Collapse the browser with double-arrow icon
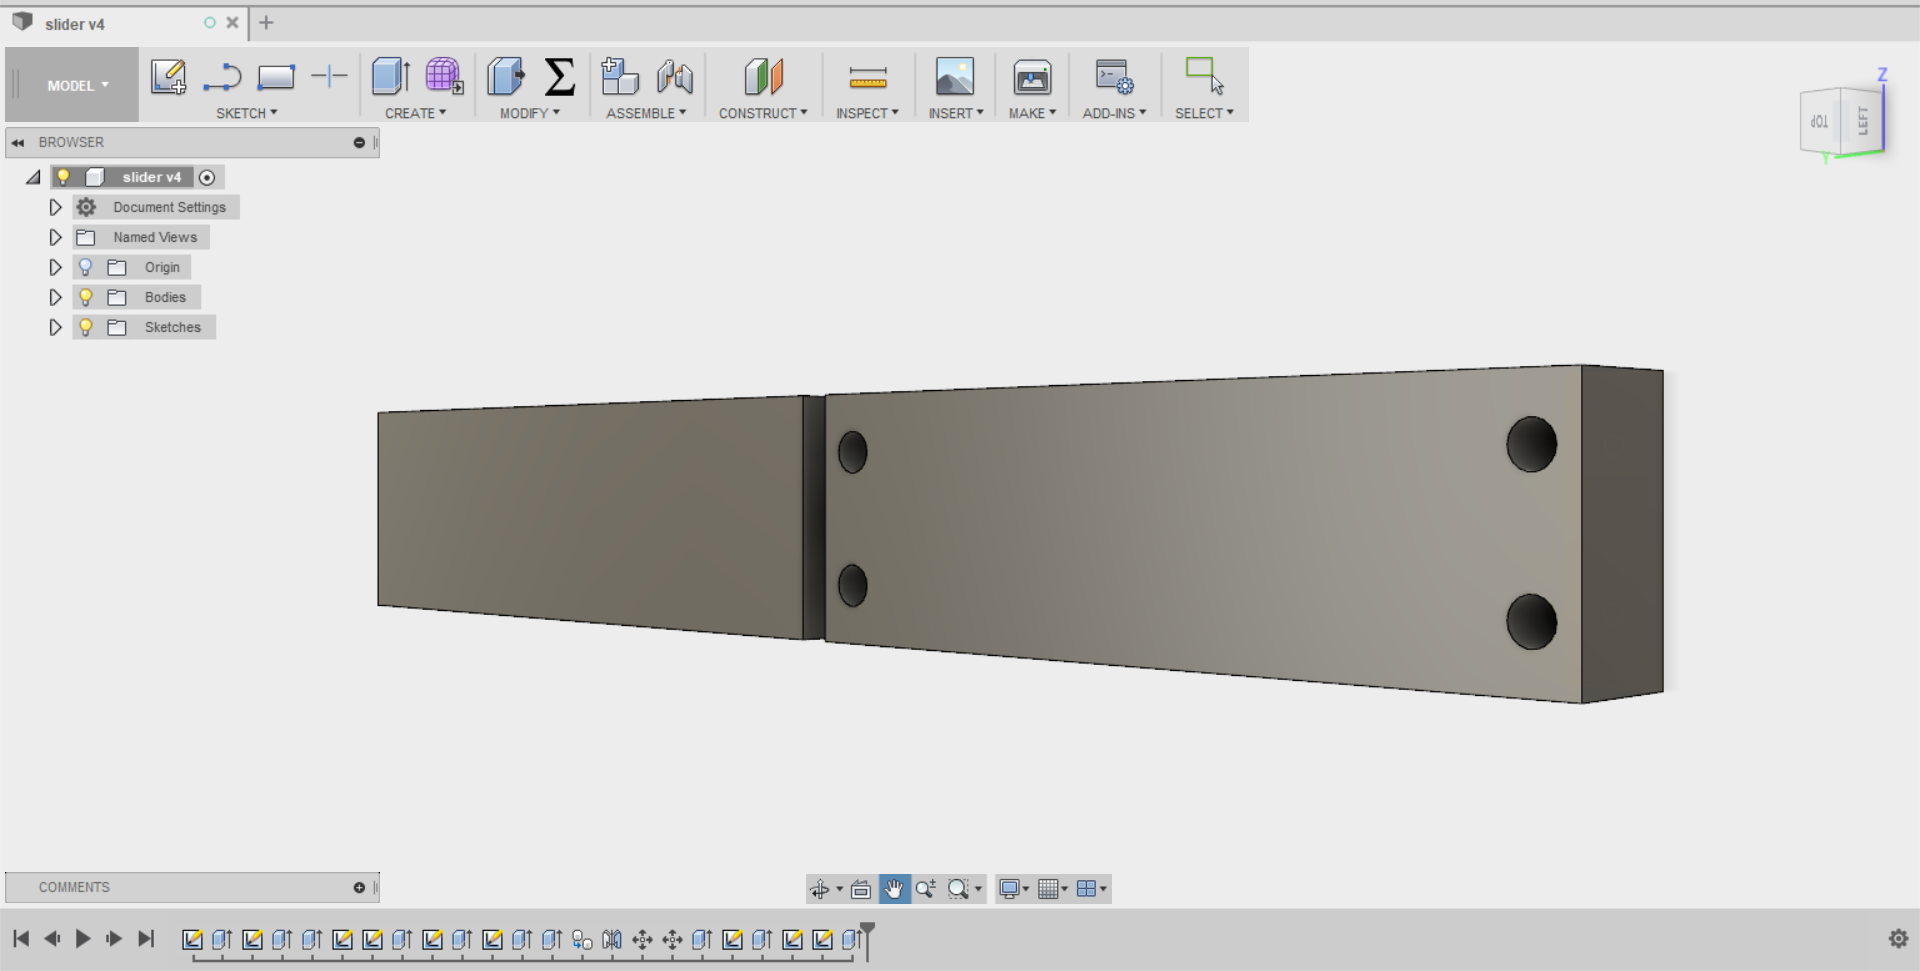 tap(18, 143)
